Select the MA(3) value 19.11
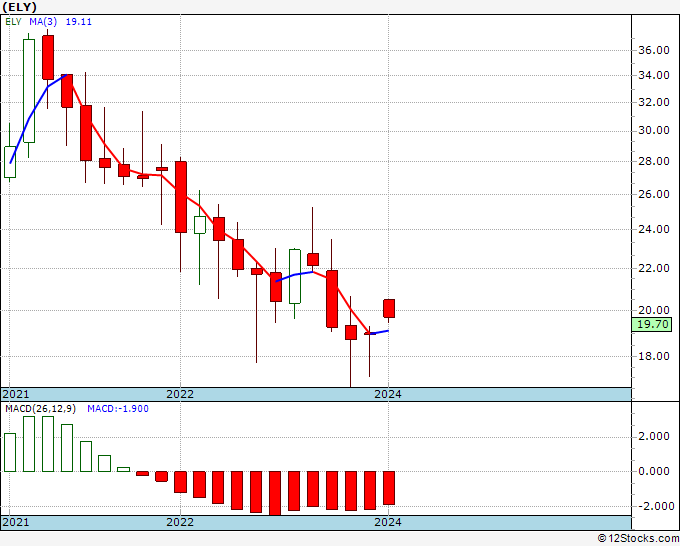This screenshot has height=546, width=680. pos(78,22)
